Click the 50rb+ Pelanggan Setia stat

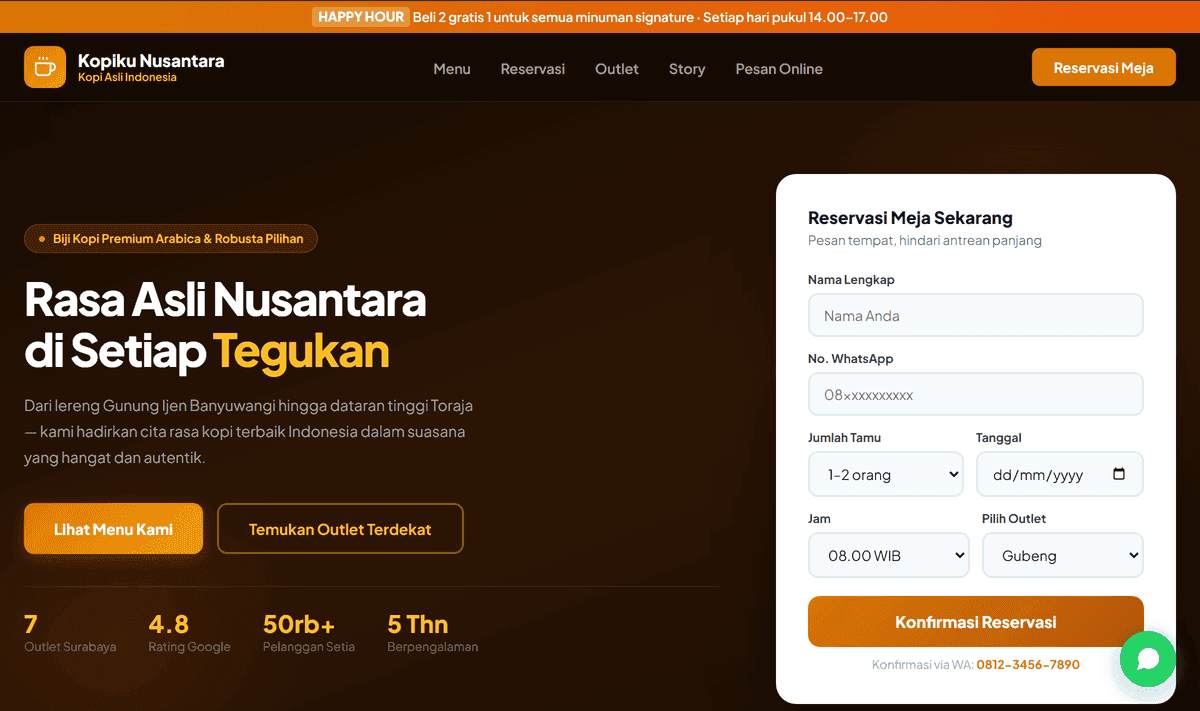pos(309,634)
